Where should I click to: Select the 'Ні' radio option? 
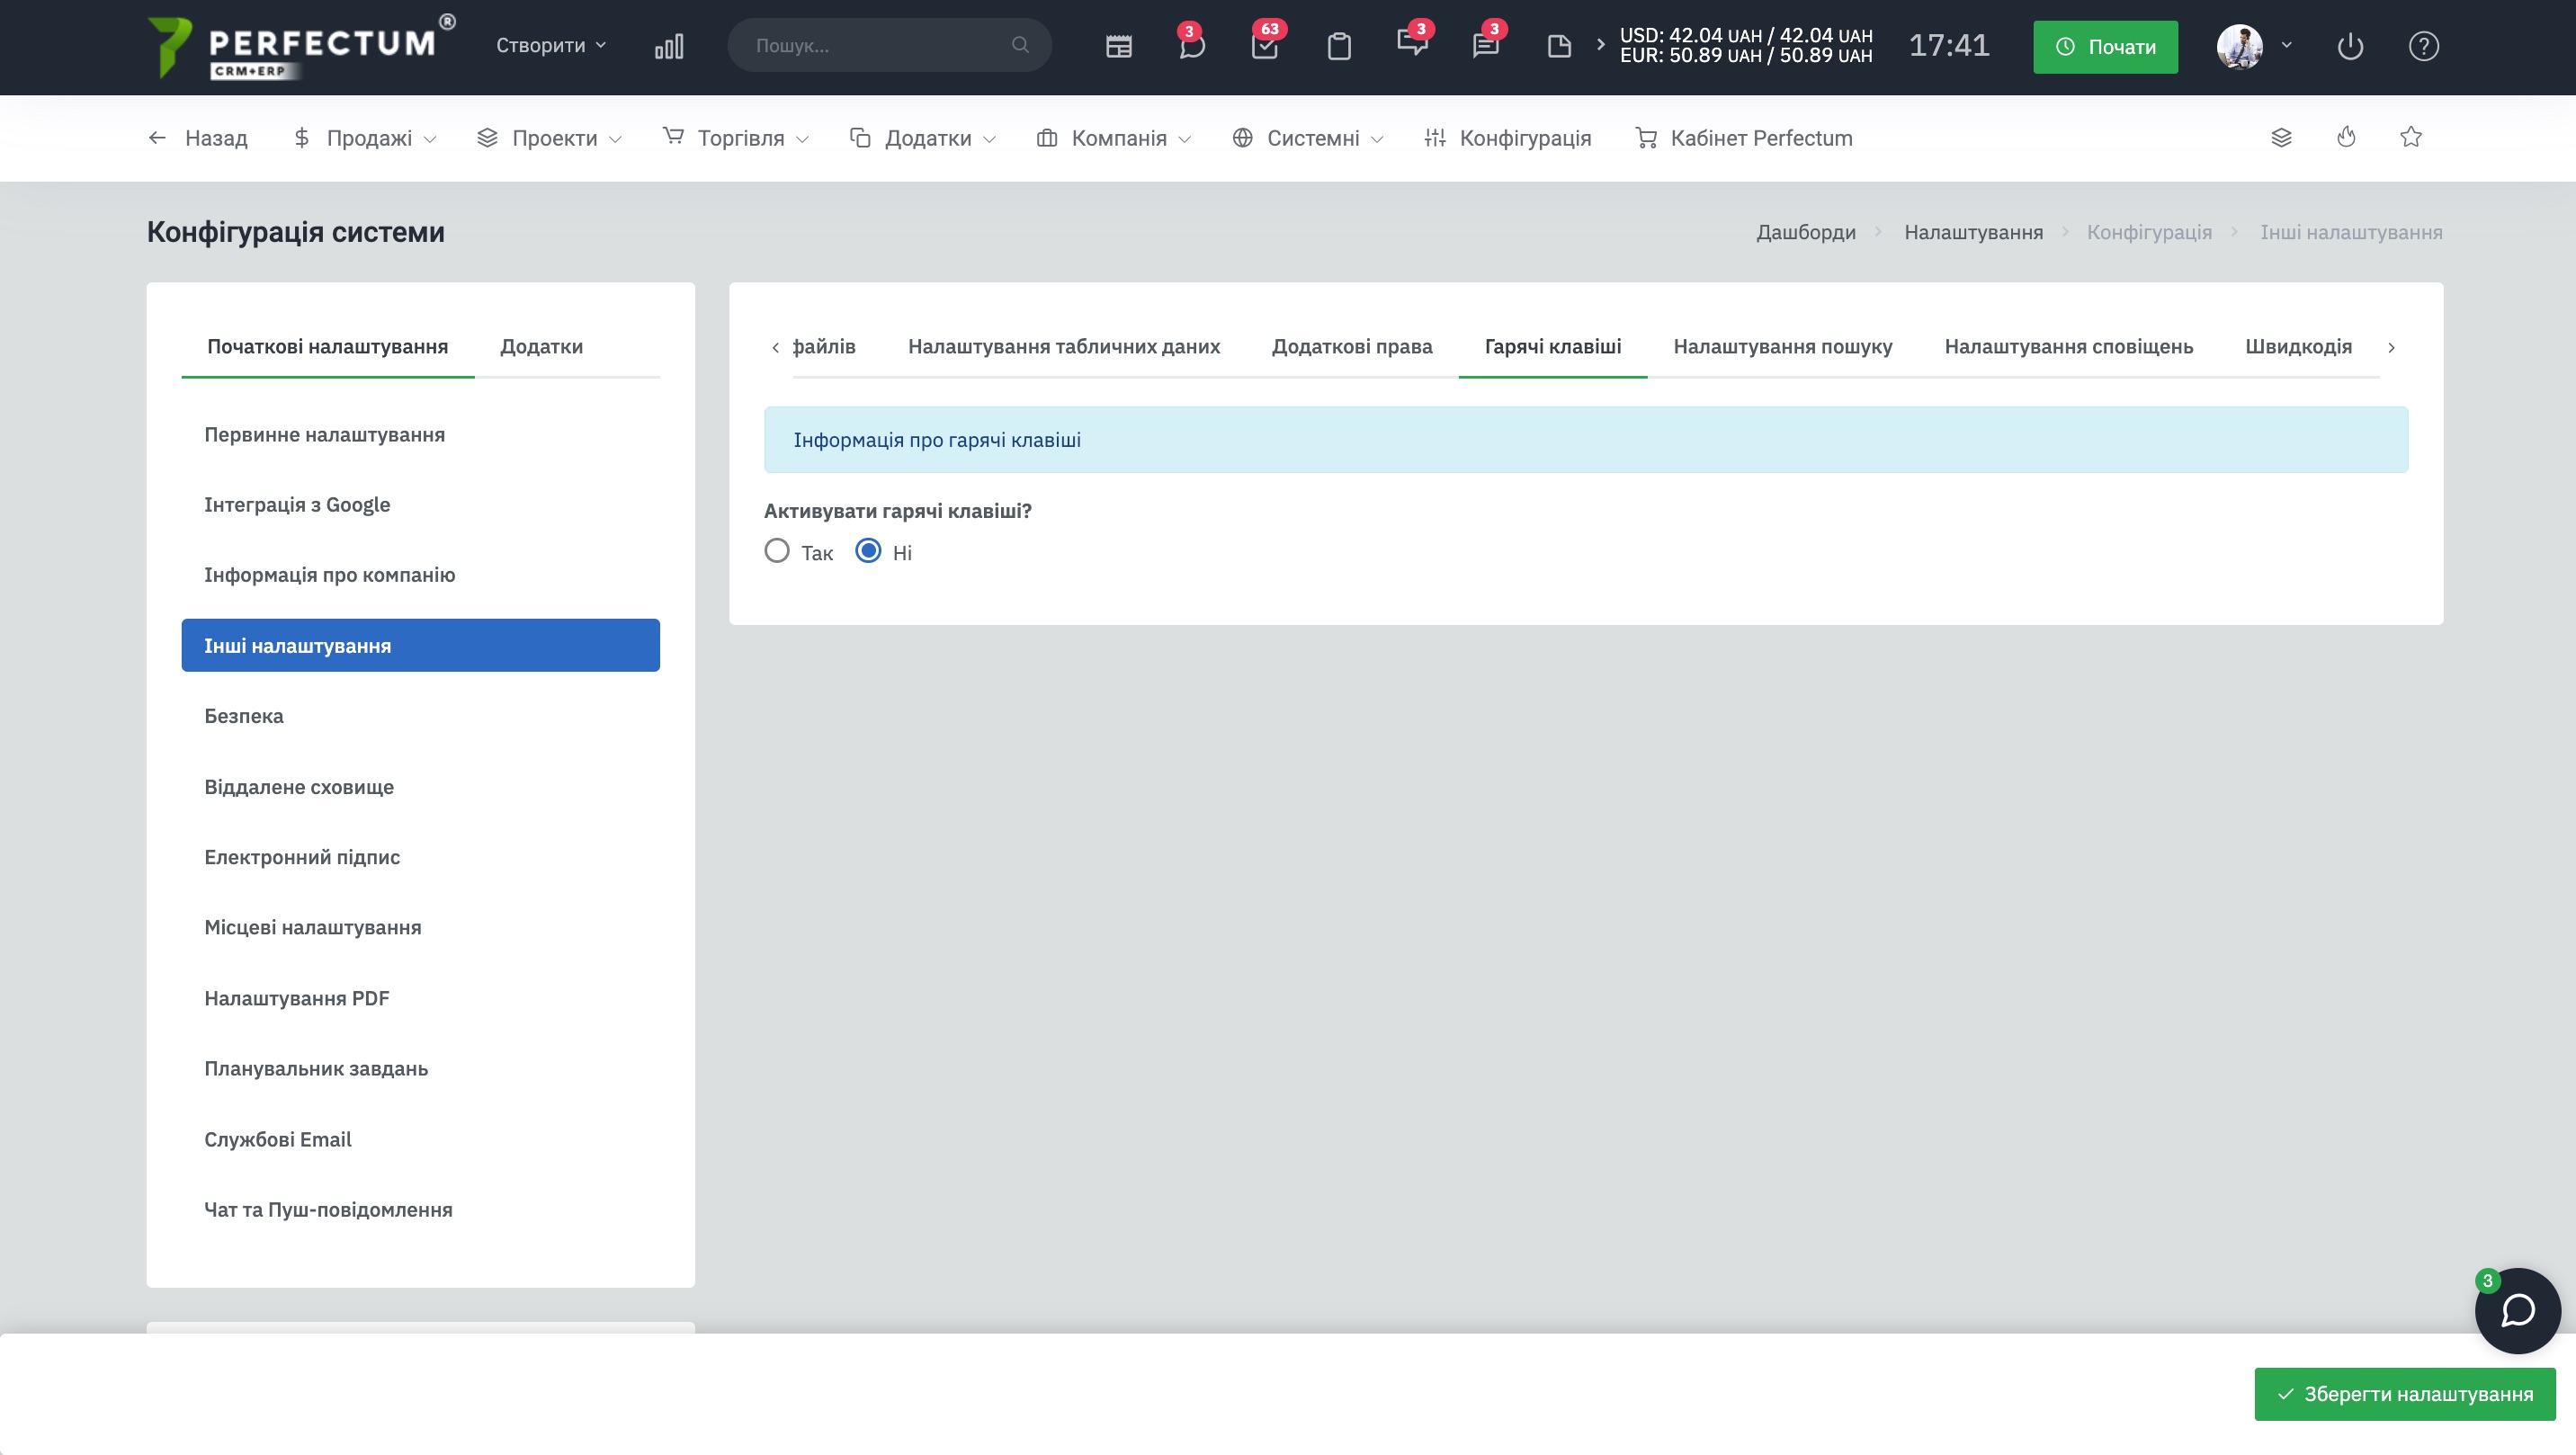868,551
